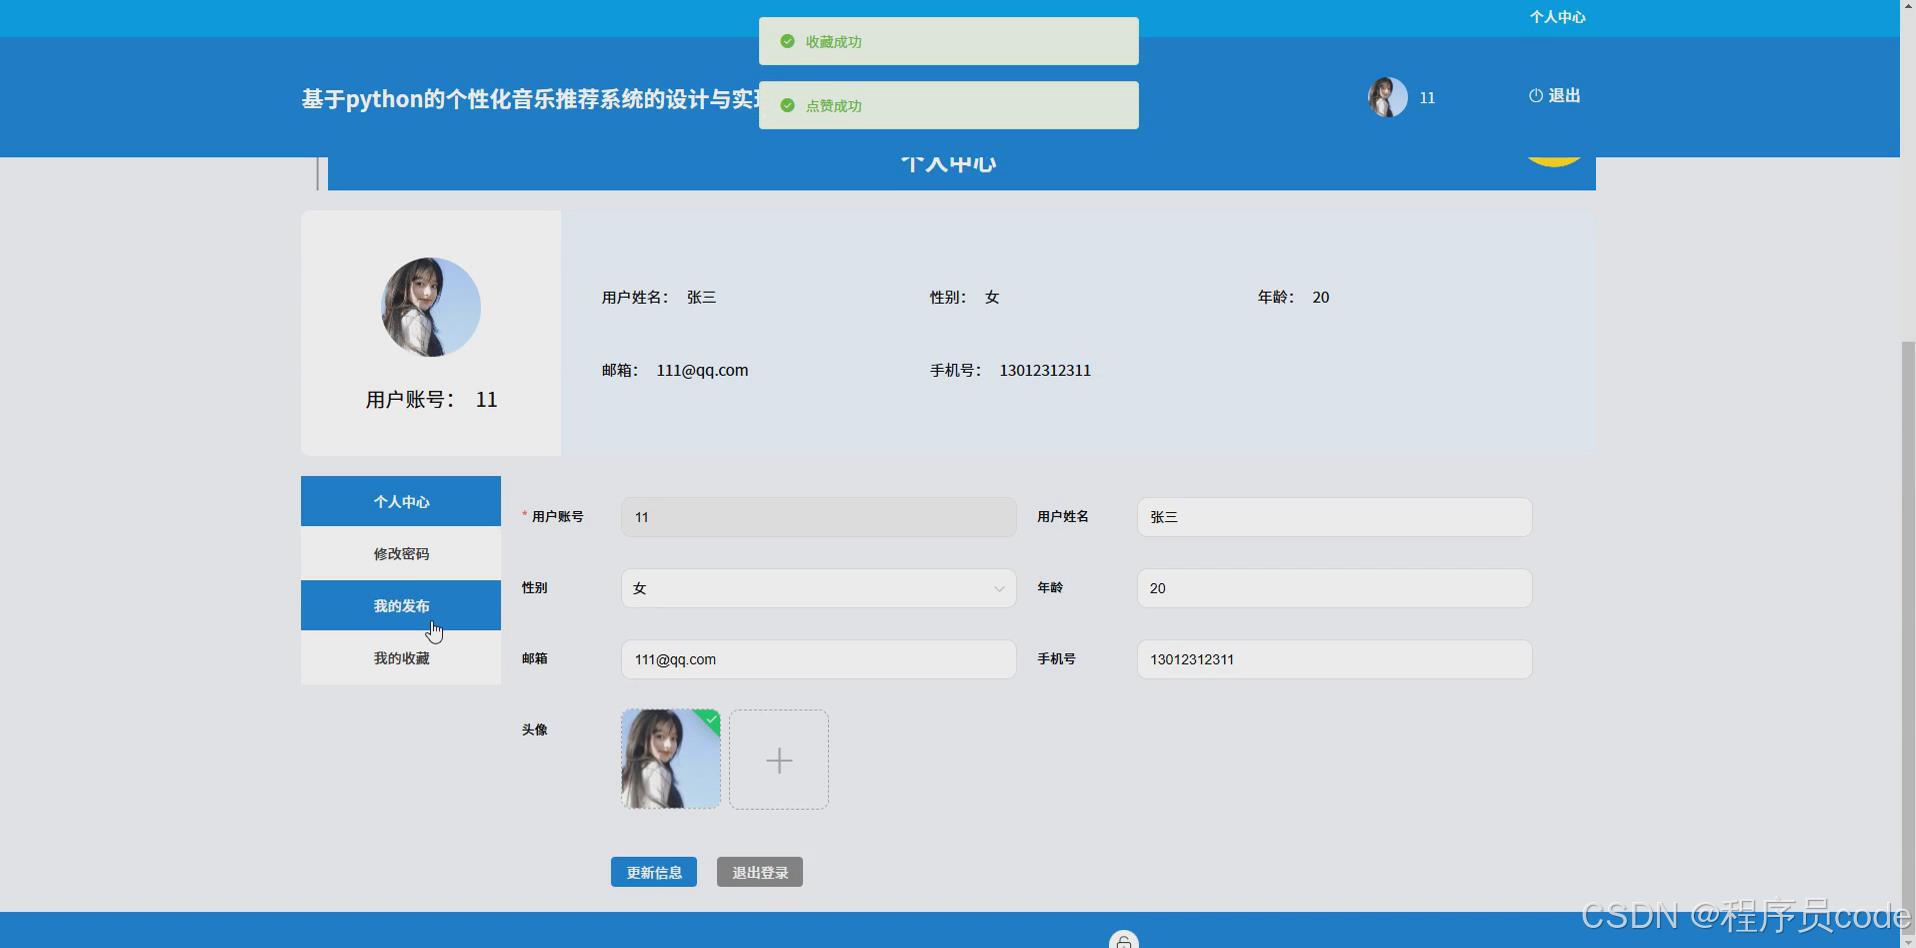Screen dimensions: 1916x948
Task: Switch to the 修改密码 sidebar tab
Action: click(400, 553)
